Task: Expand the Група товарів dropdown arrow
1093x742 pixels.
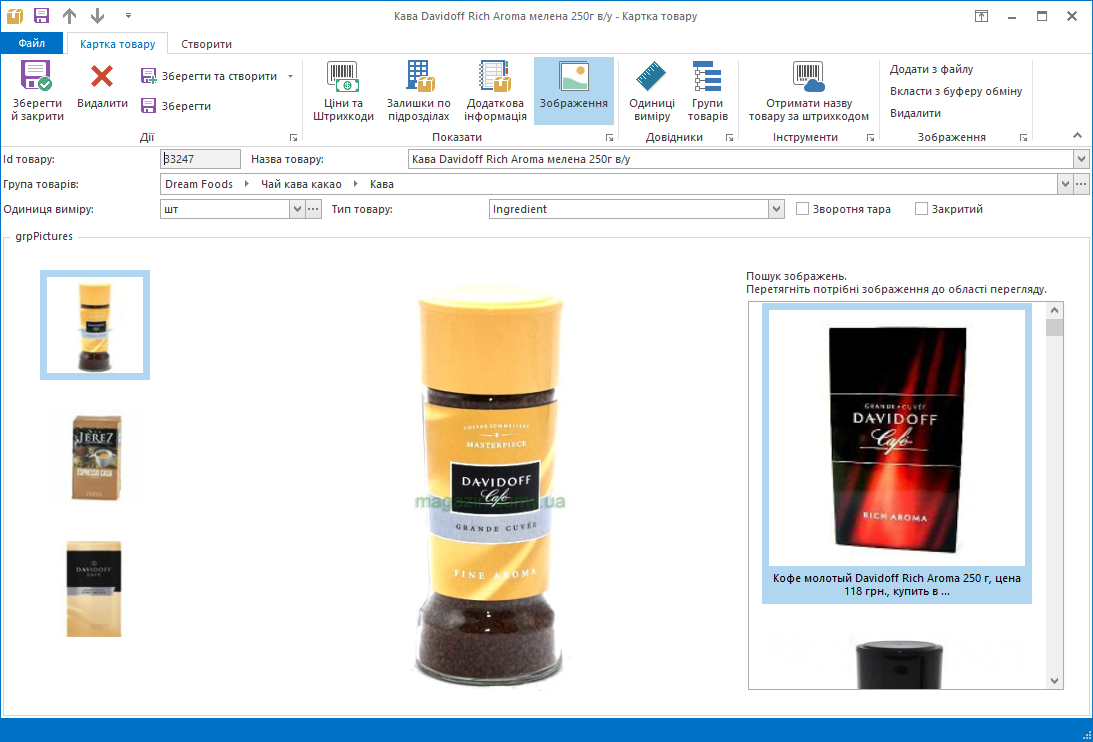Action: tap(1065, 184)
